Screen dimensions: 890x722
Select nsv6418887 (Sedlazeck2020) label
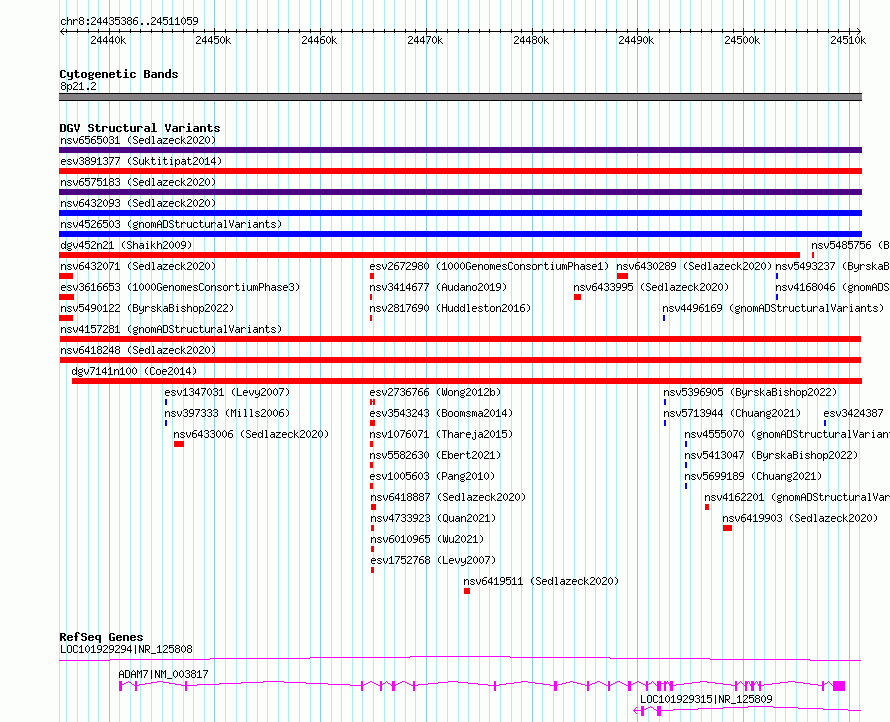(x=448, y=497)
